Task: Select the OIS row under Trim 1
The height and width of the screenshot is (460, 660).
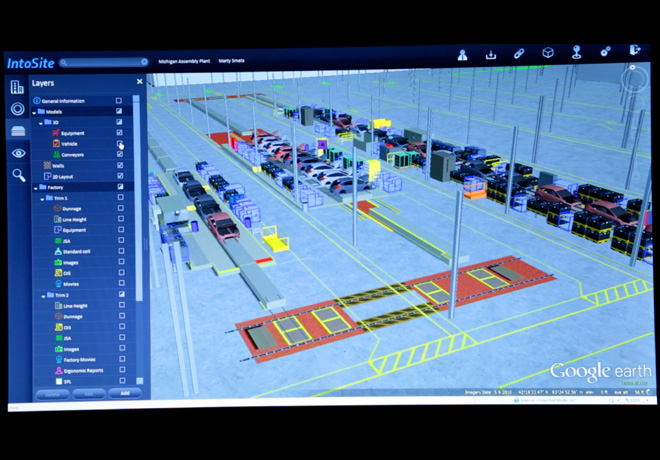Action: (x=84, y=273)
